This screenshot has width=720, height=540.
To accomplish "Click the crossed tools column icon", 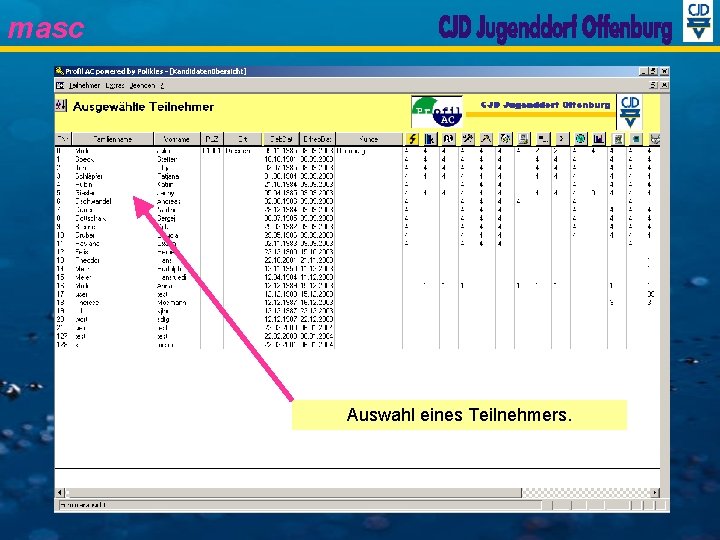I will tap(467, 139).
